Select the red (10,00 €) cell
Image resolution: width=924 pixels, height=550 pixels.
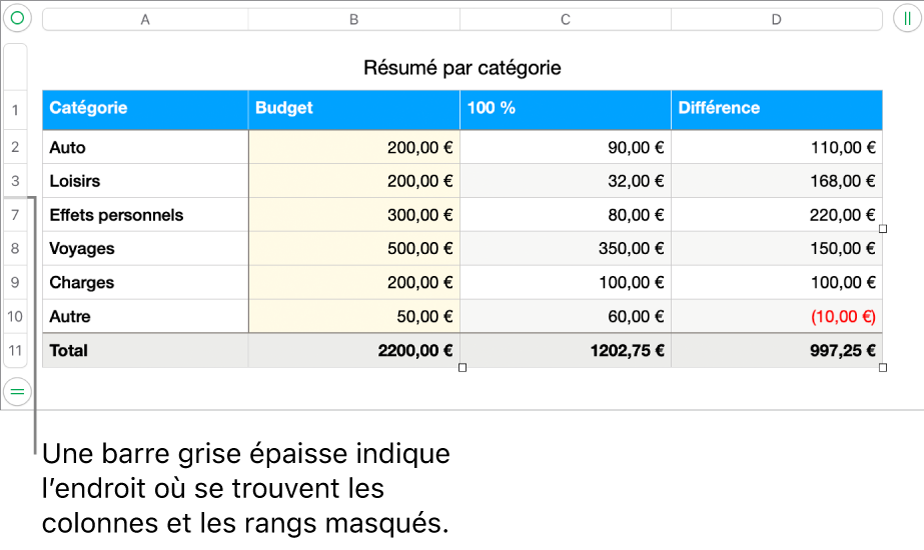(777, 316)
